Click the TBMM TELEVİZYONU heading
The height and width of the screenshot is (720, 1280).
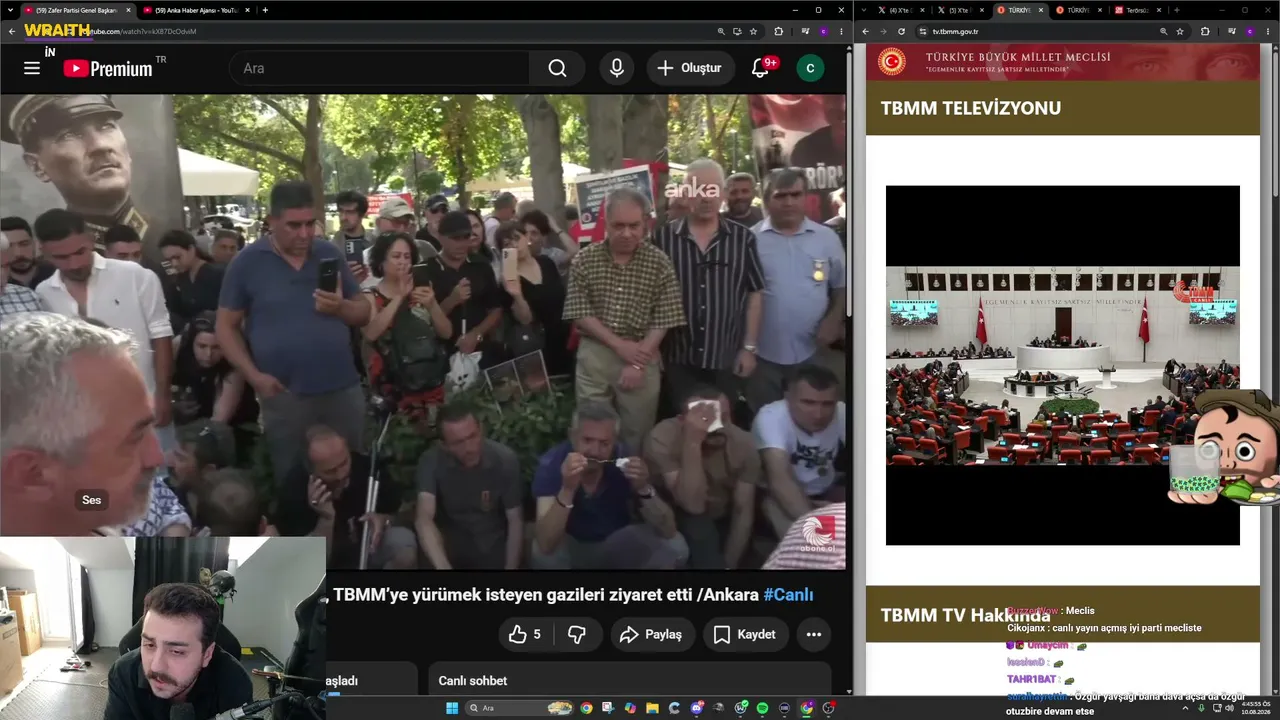point(971,108)
